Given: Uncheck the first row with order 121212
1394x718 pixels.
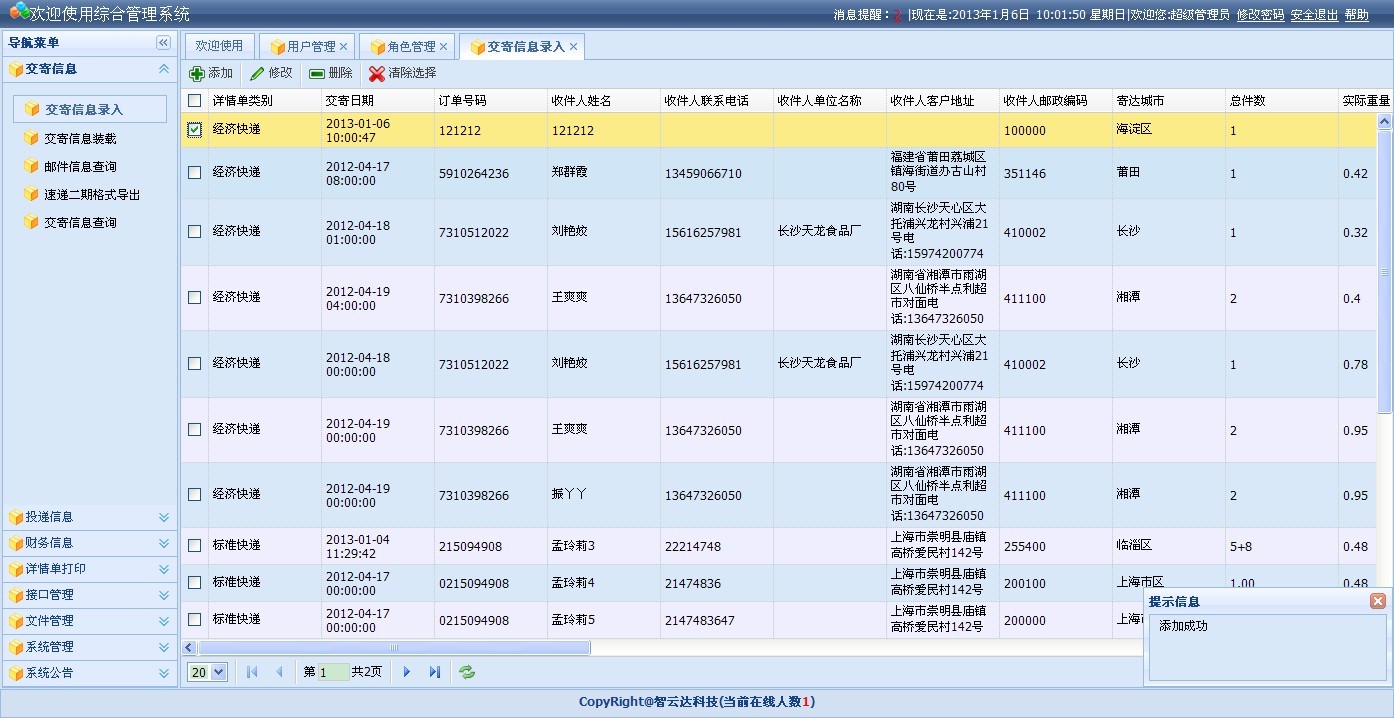Looking at the screenshot, I should click(x=195, y=130).
